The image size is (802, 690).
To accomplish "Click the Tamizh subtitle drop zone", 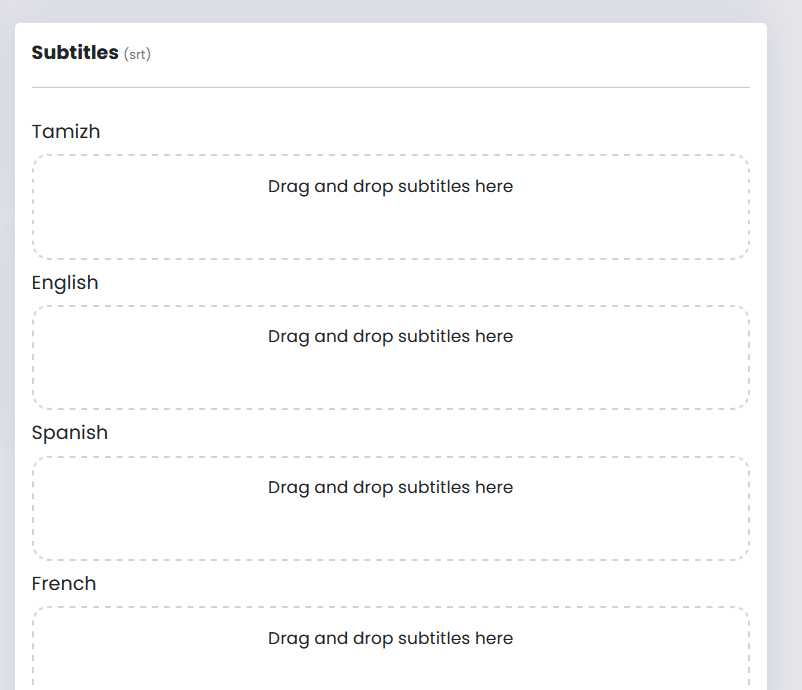I will point(390,207).
